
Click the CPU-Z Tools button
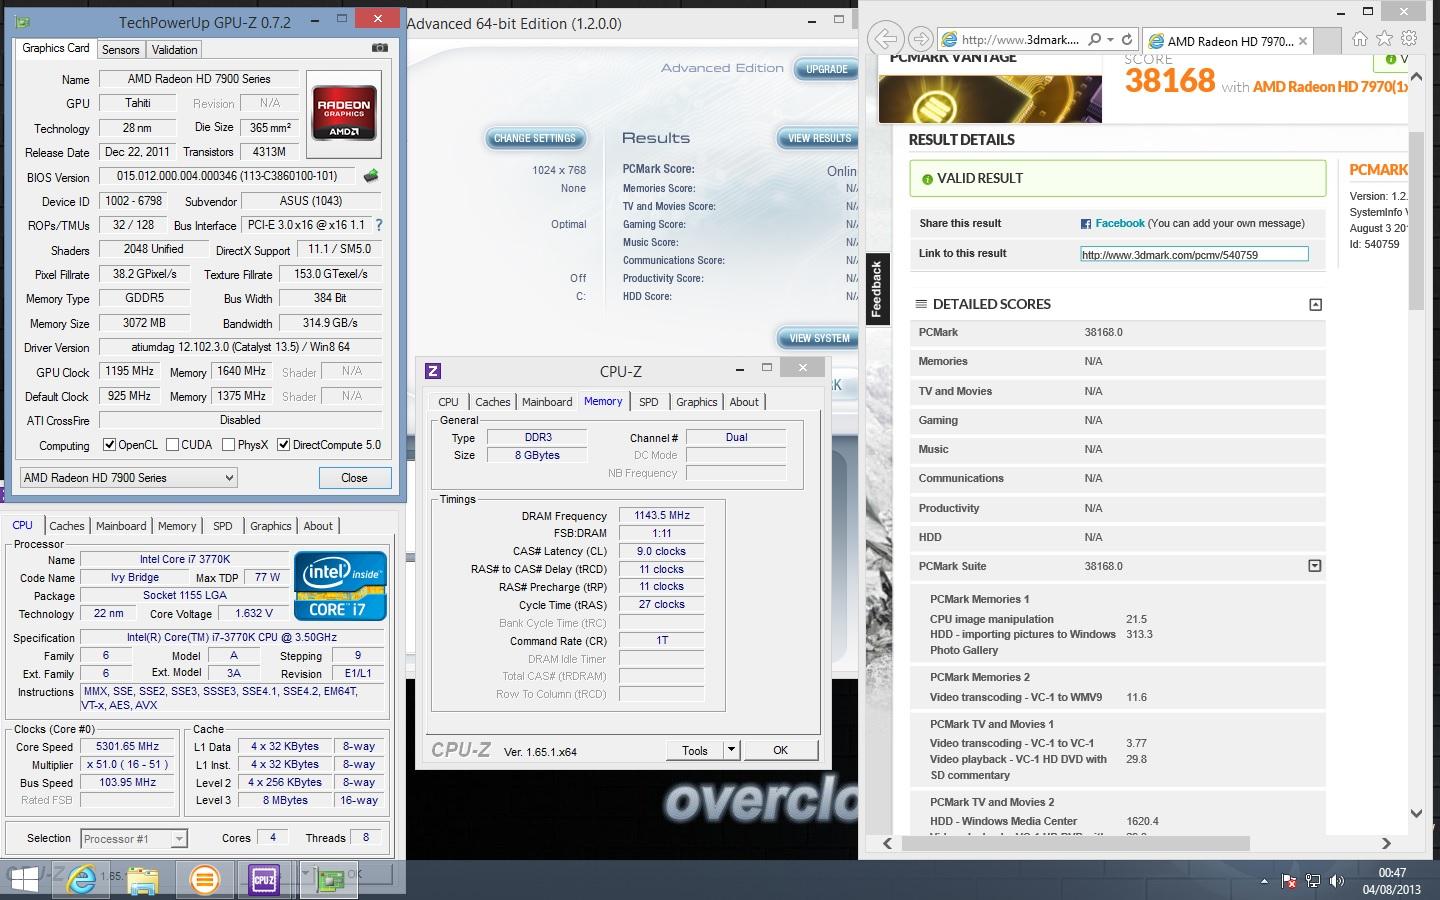point(695,750)
